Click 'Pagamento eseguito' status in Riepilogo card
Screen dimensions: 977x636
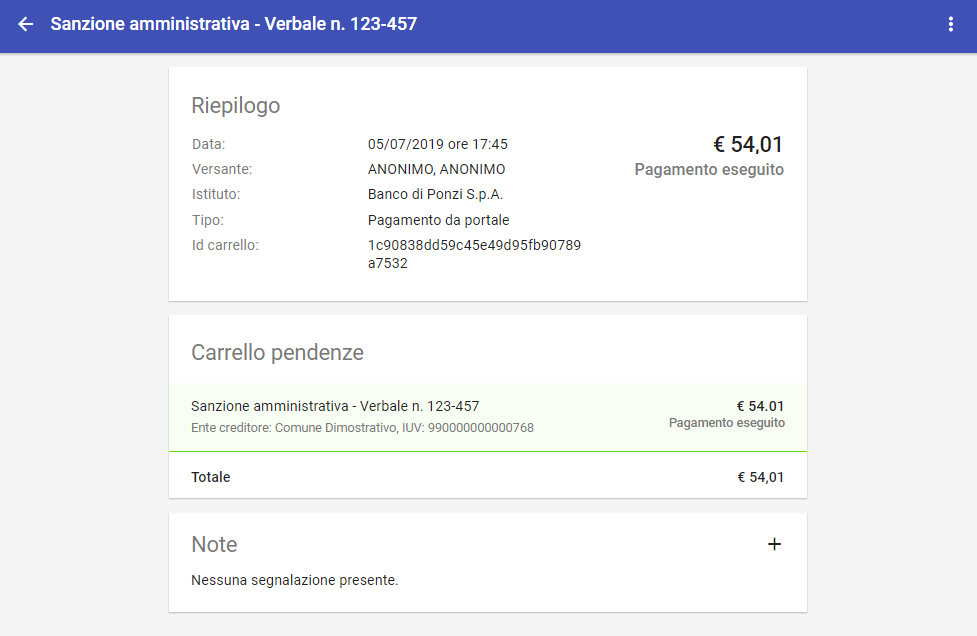click(709, 169)
